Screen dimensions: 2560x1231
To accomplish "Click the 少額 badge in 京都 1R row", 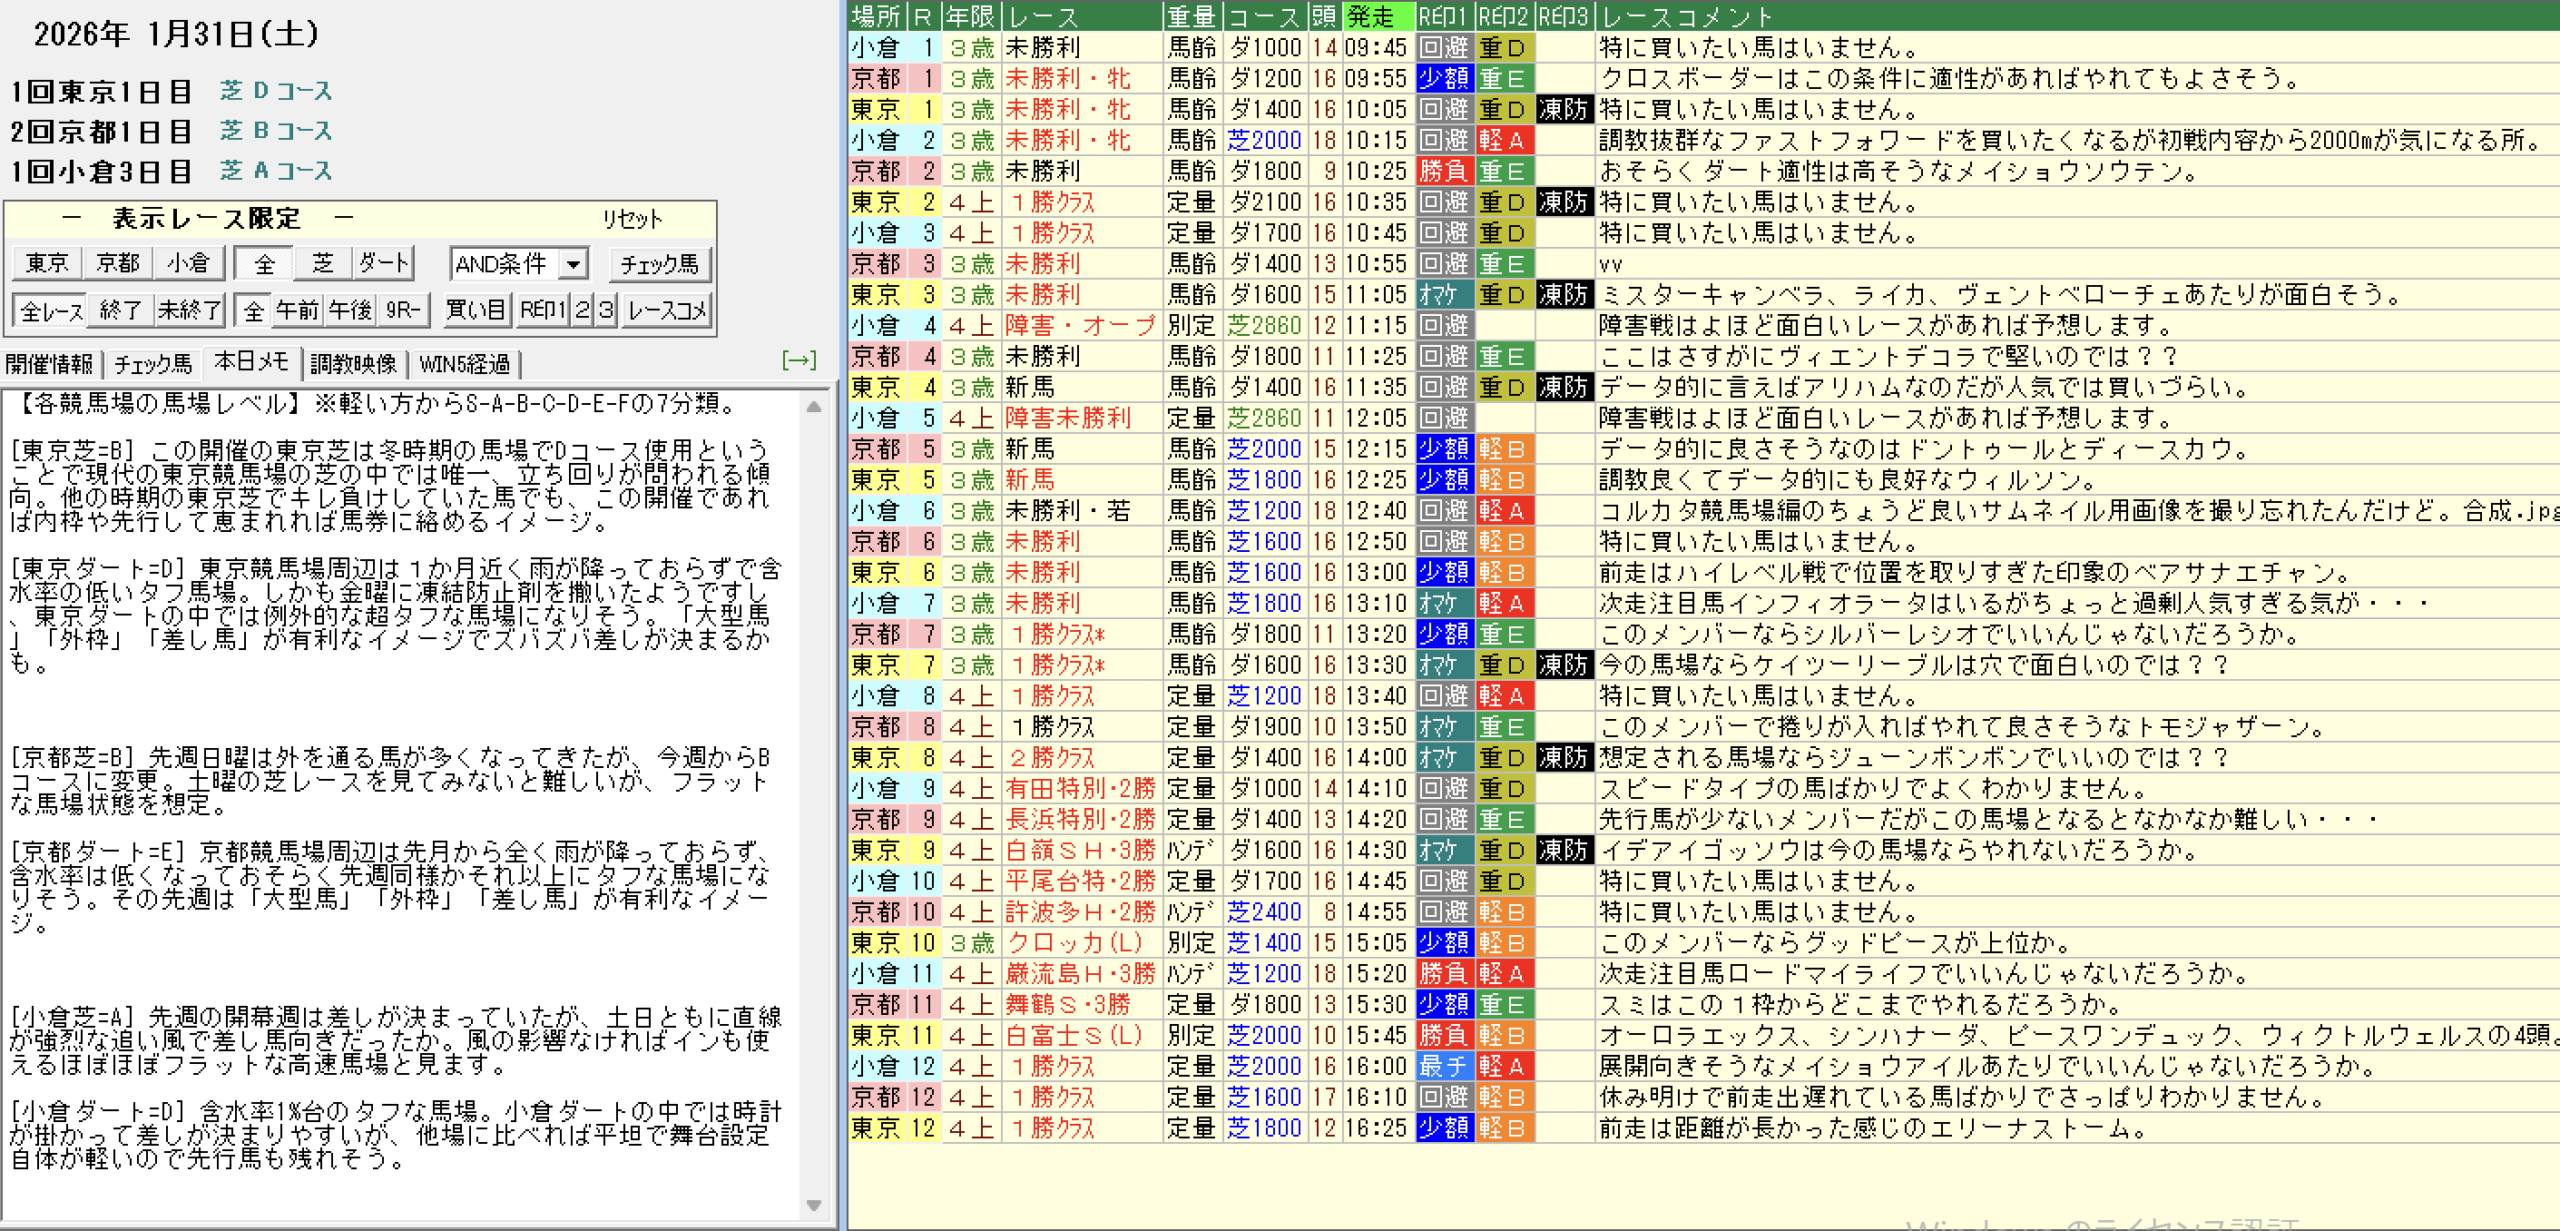I will click(x=1443, y=78).
